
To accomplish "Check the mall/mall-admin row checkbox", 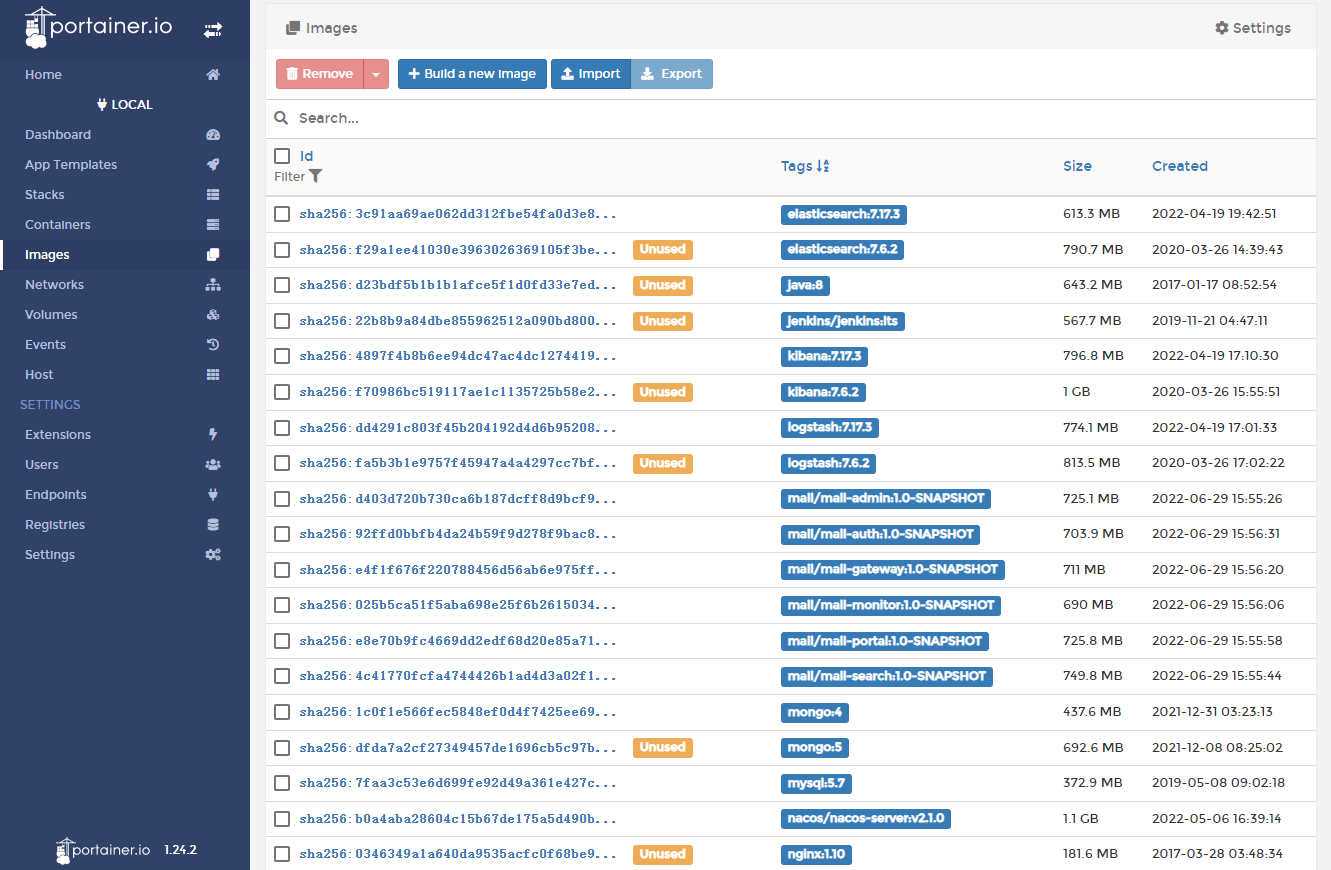I will (282, 499).
